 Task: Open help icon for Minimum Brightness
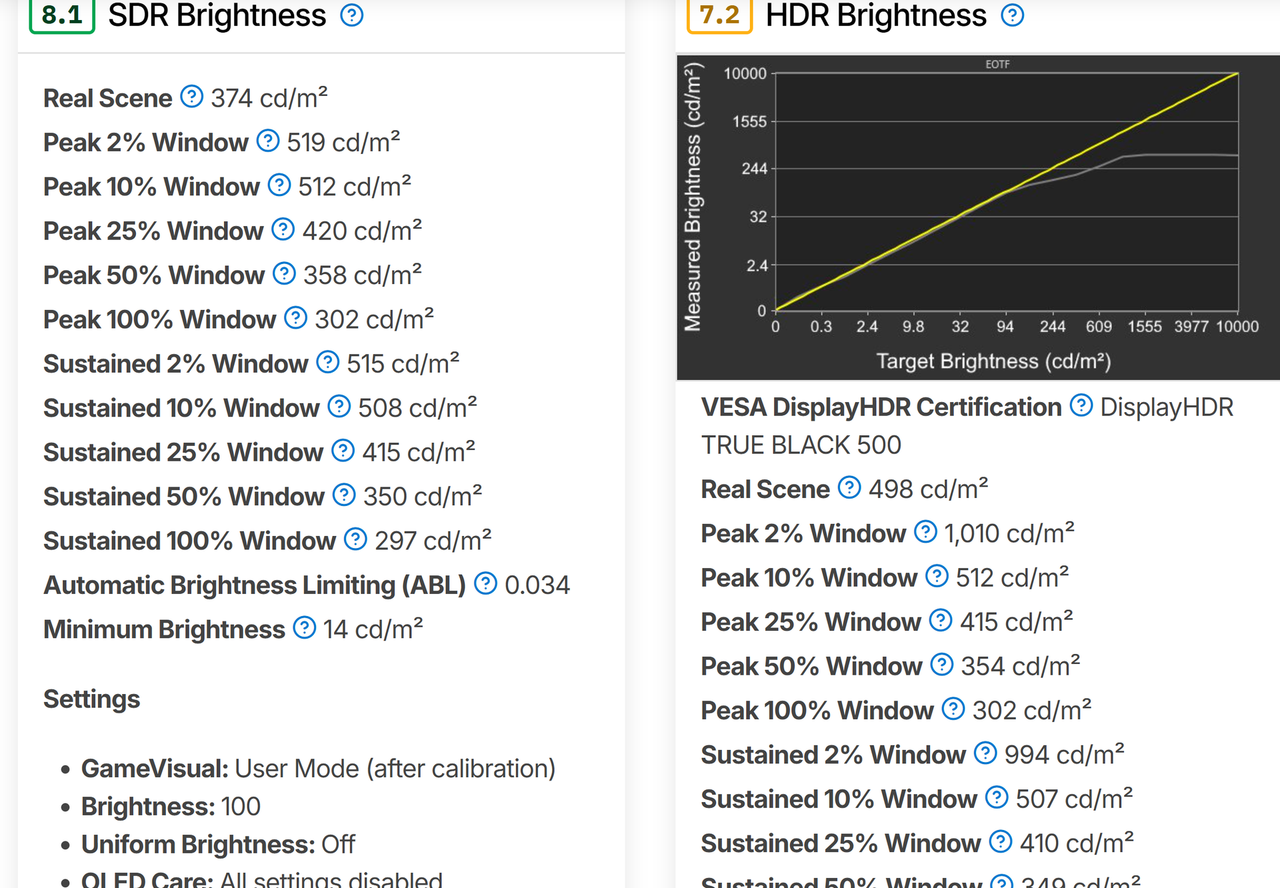304,628
